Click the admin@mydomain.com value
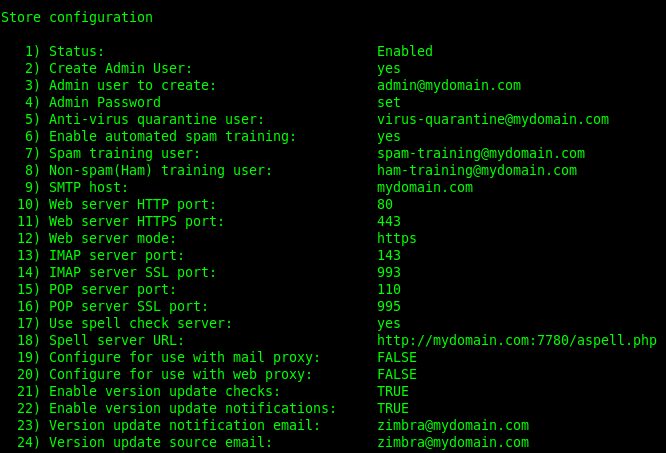This screenshot has height=453, width=666. pos(449,86)
